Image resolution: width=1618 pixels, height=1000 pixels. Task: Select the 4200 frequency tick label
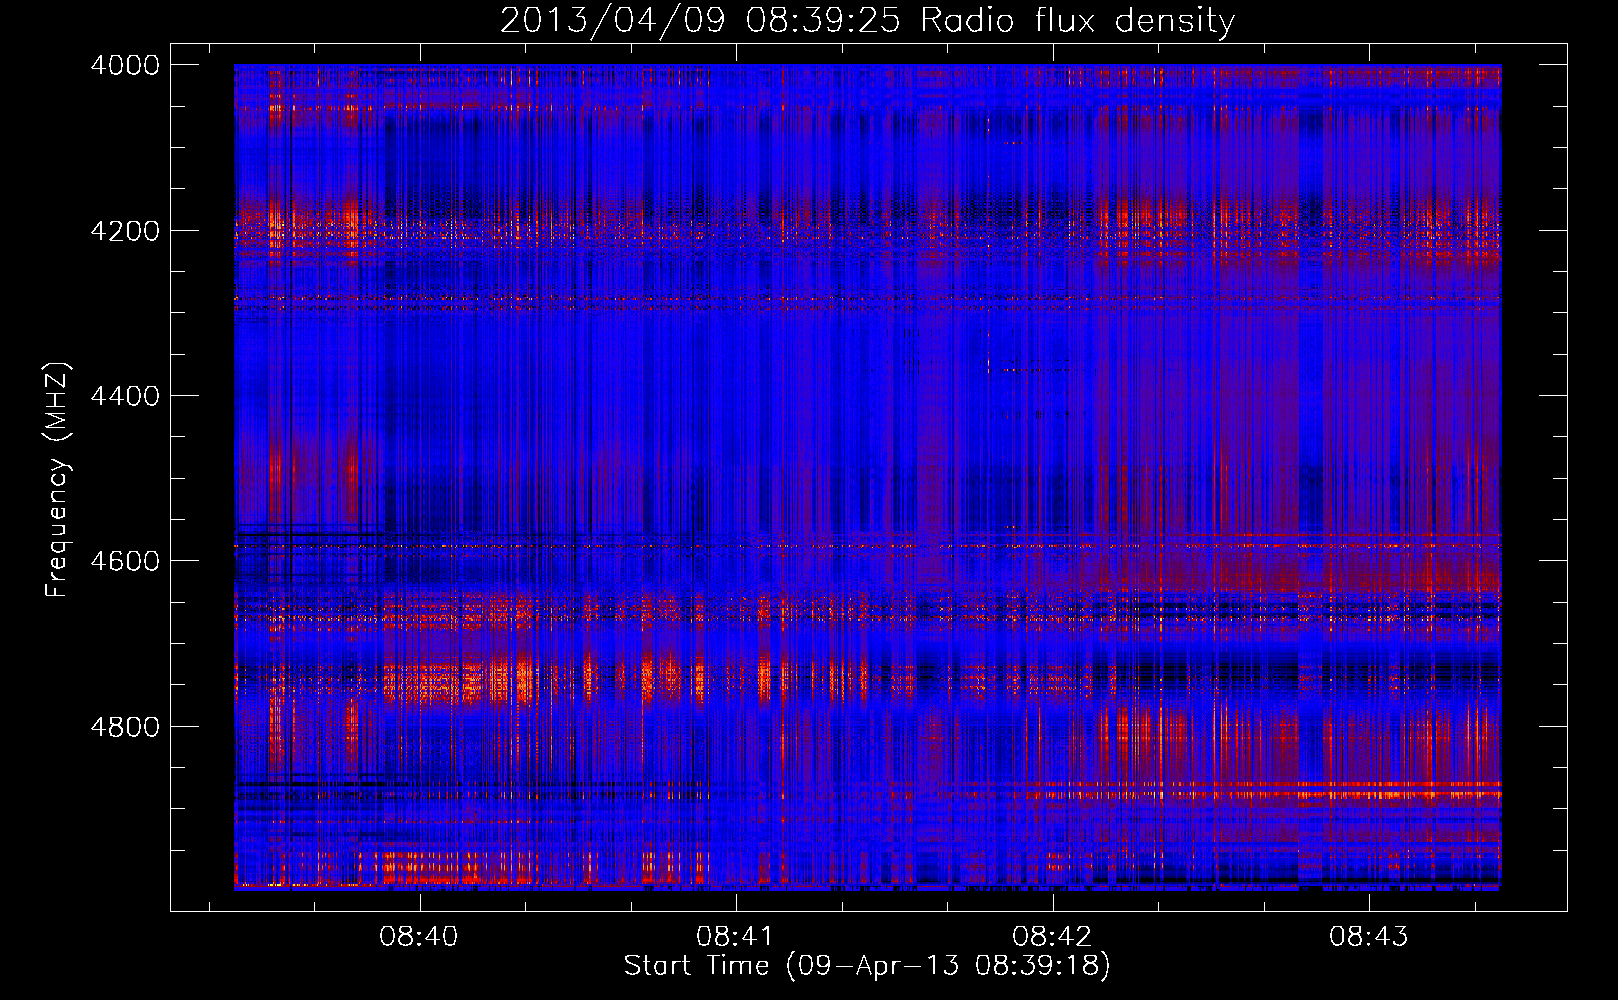125,231
